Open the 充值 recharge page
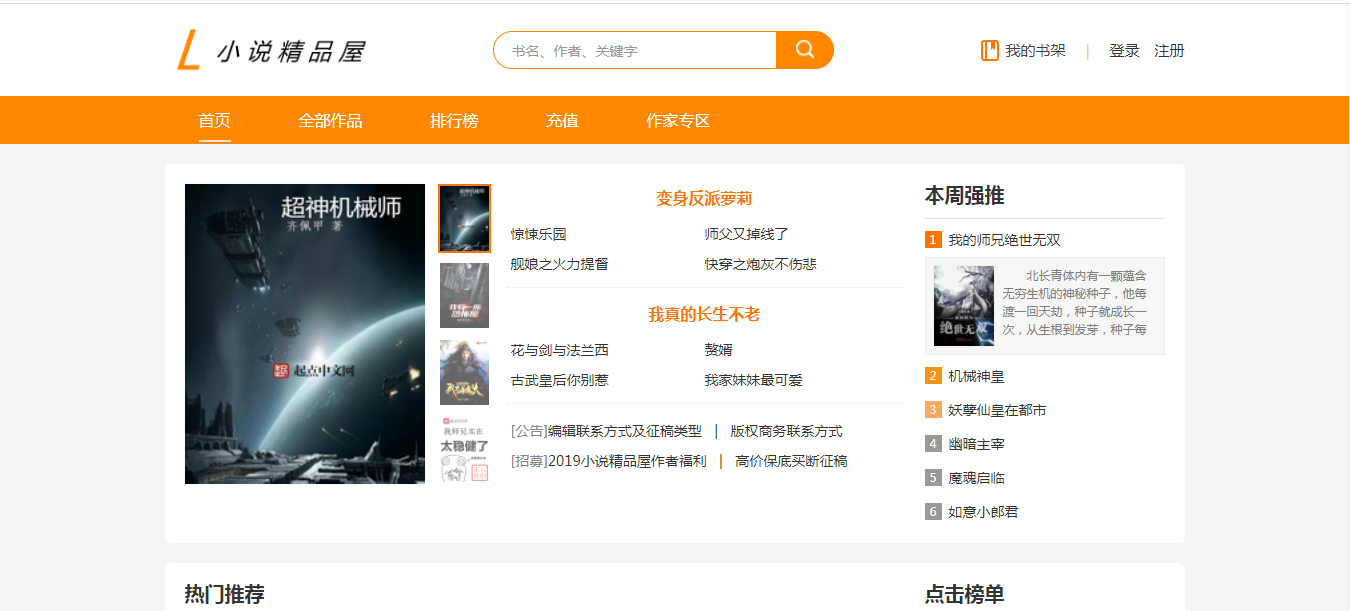 [x=562, y=121]
